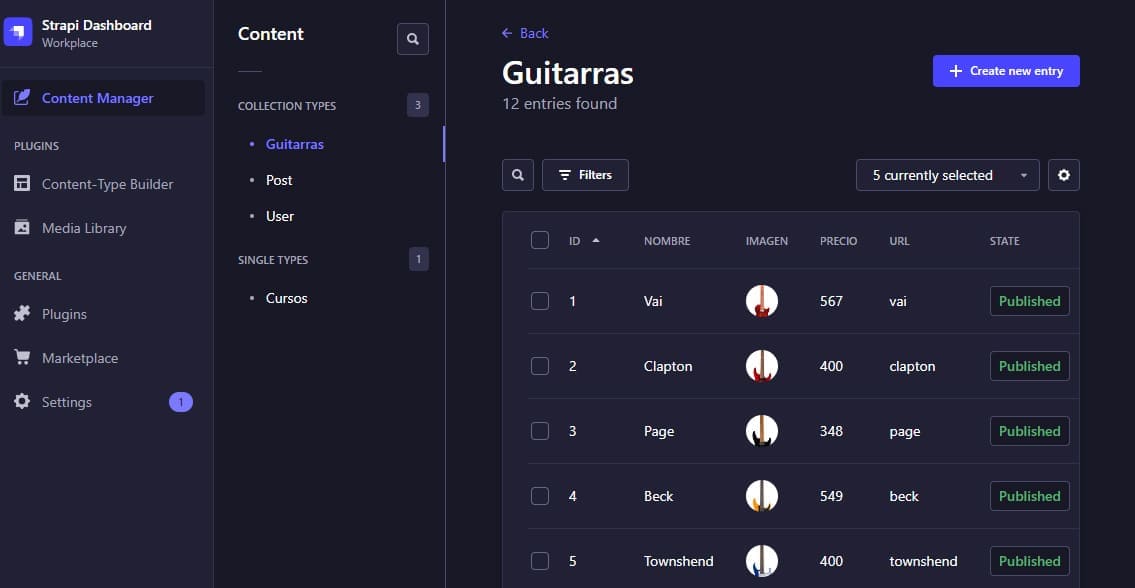This screenshot has height=588, width=1135.
Task: Open the Cursos single type
Action: click(x=286, y=298)
